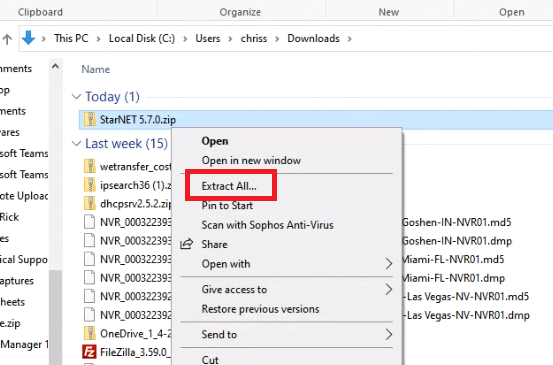The width and height of the screenshot is (553, 365).
Task: Open the note Upload item in navigation pane
Action: pos(24,196)
